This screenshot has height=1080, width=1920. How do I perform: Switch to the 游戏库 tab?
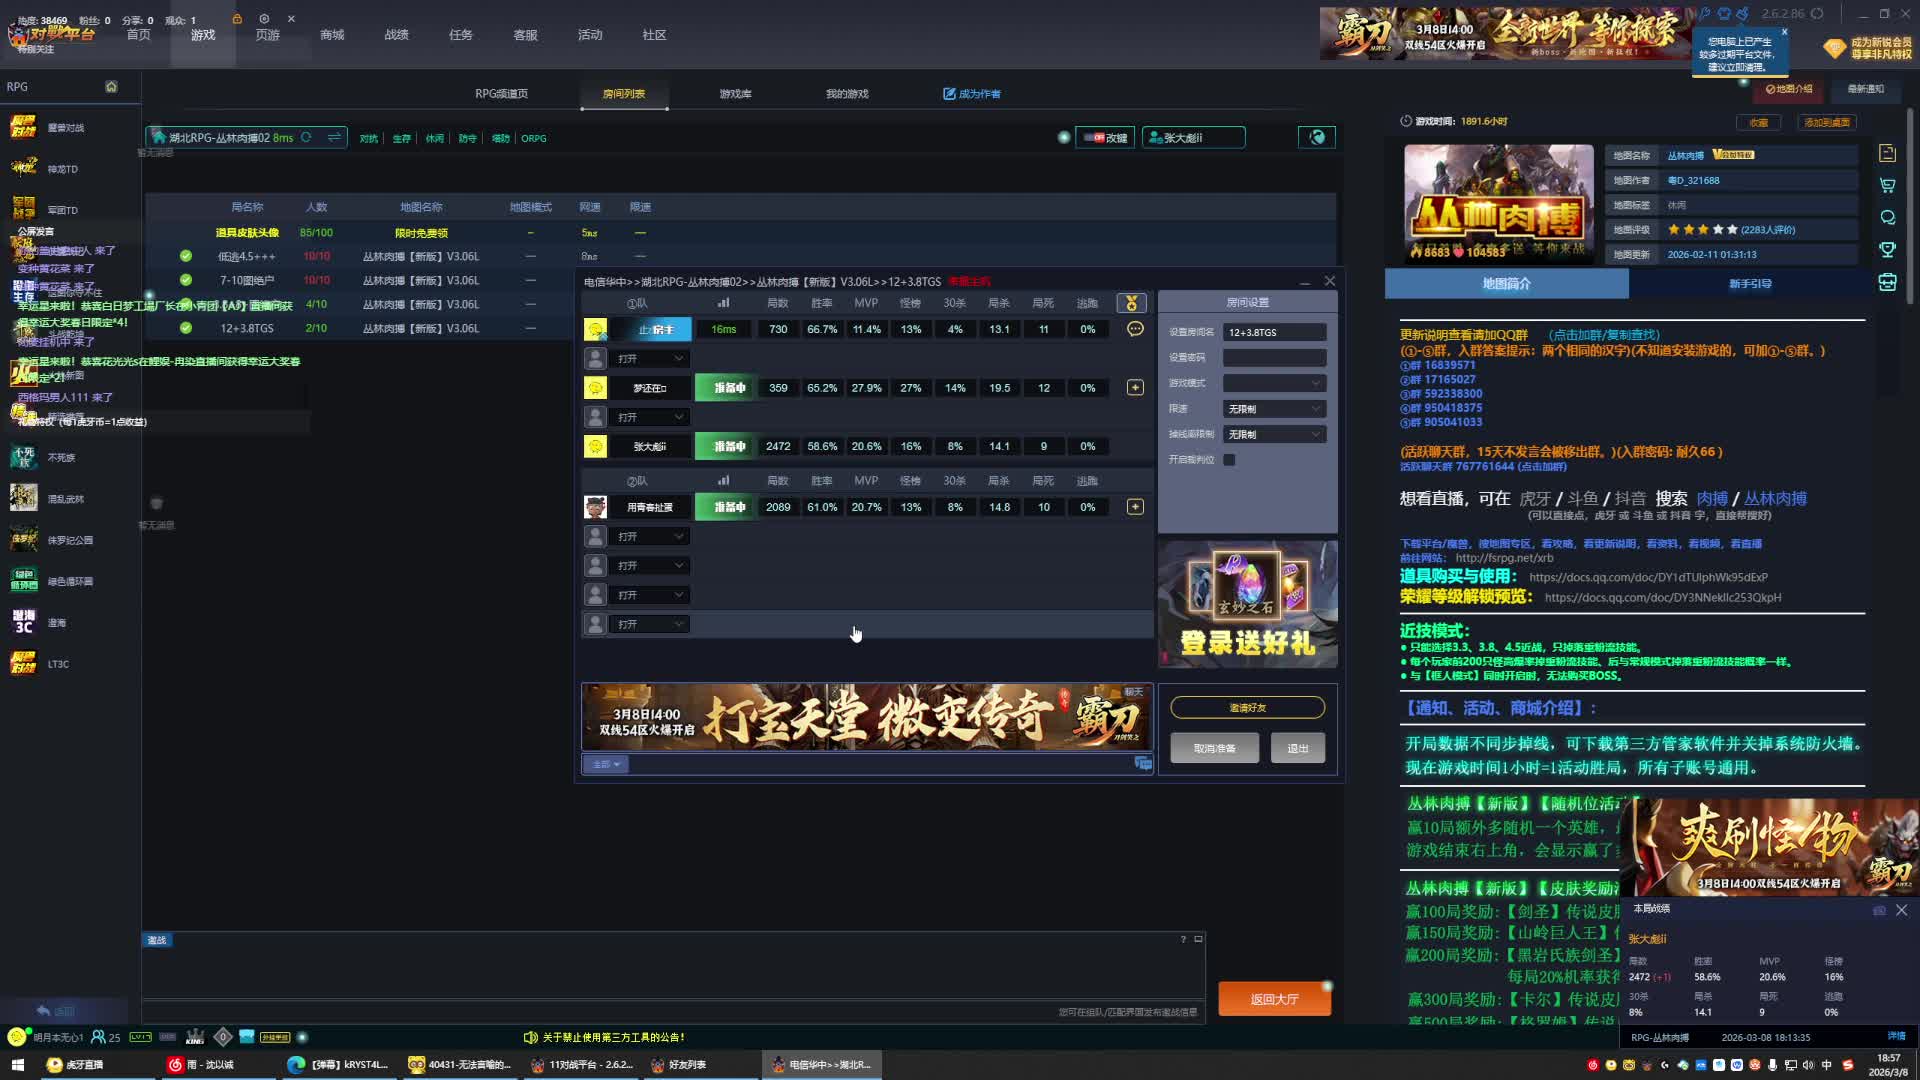pos(735,94)
